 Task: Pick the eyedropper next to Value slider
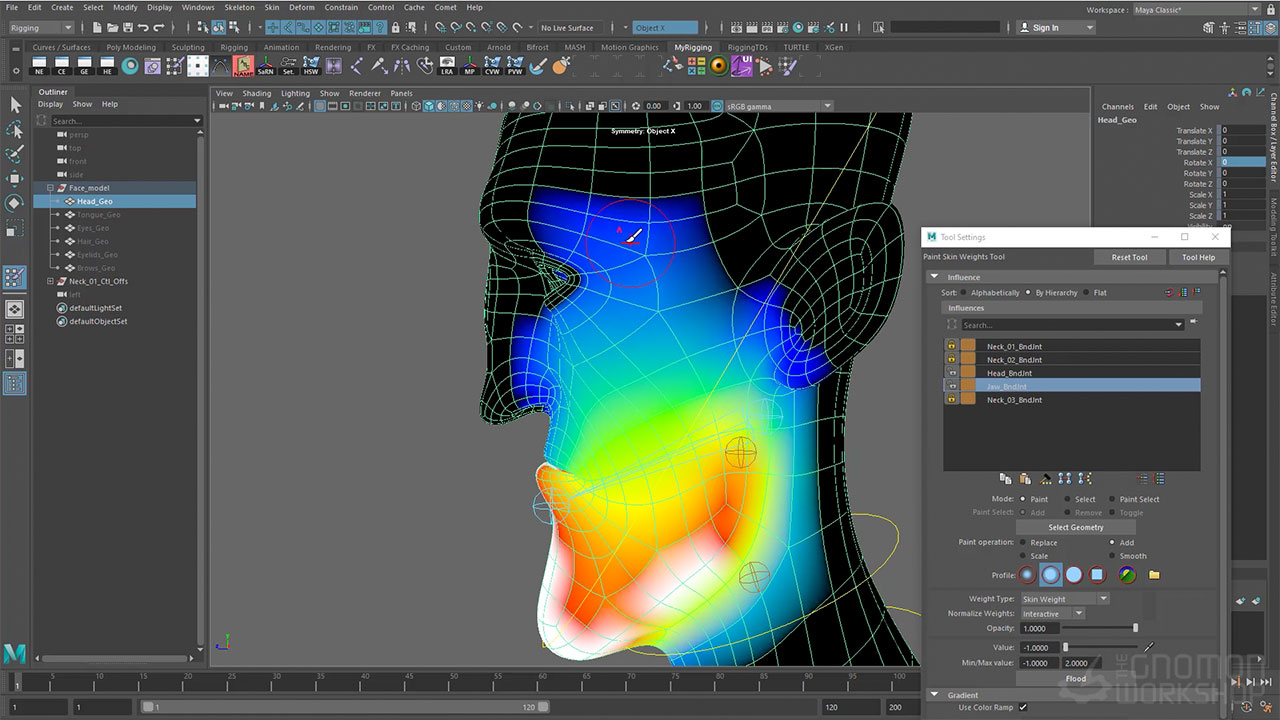(x=1149, y=648)
